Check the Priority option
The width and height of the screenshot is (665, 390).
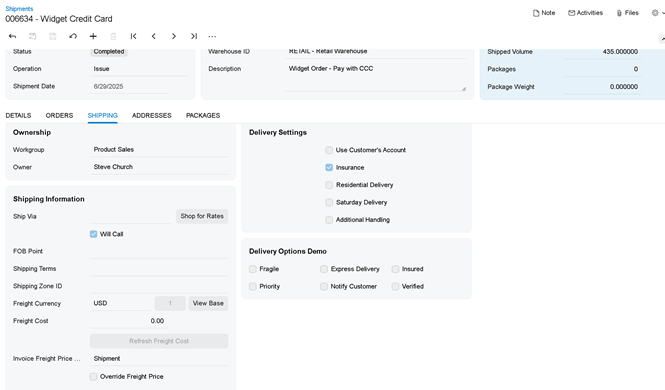tap(253, 287)
